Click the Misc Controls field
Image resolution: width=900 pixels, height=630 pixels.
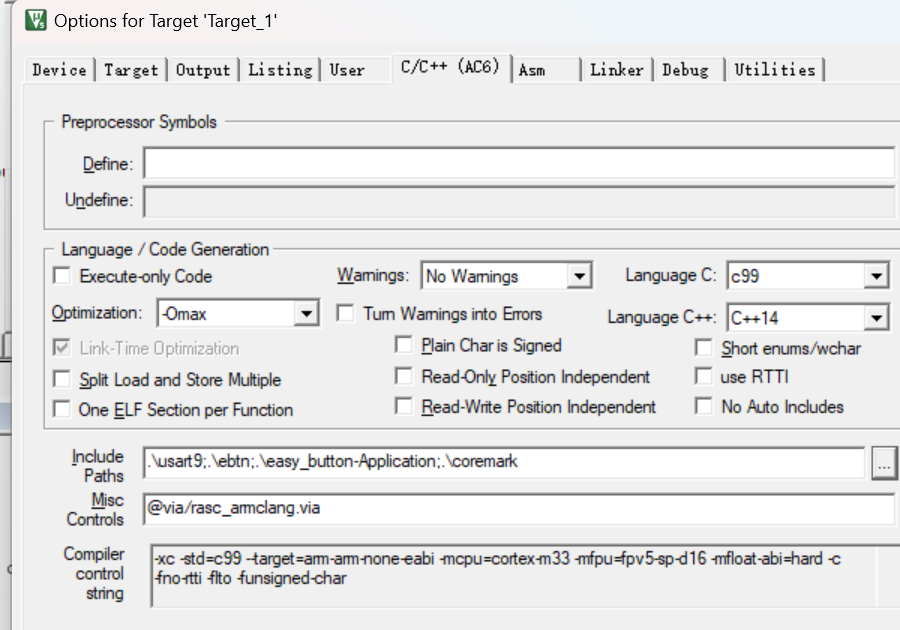(519, 508)
